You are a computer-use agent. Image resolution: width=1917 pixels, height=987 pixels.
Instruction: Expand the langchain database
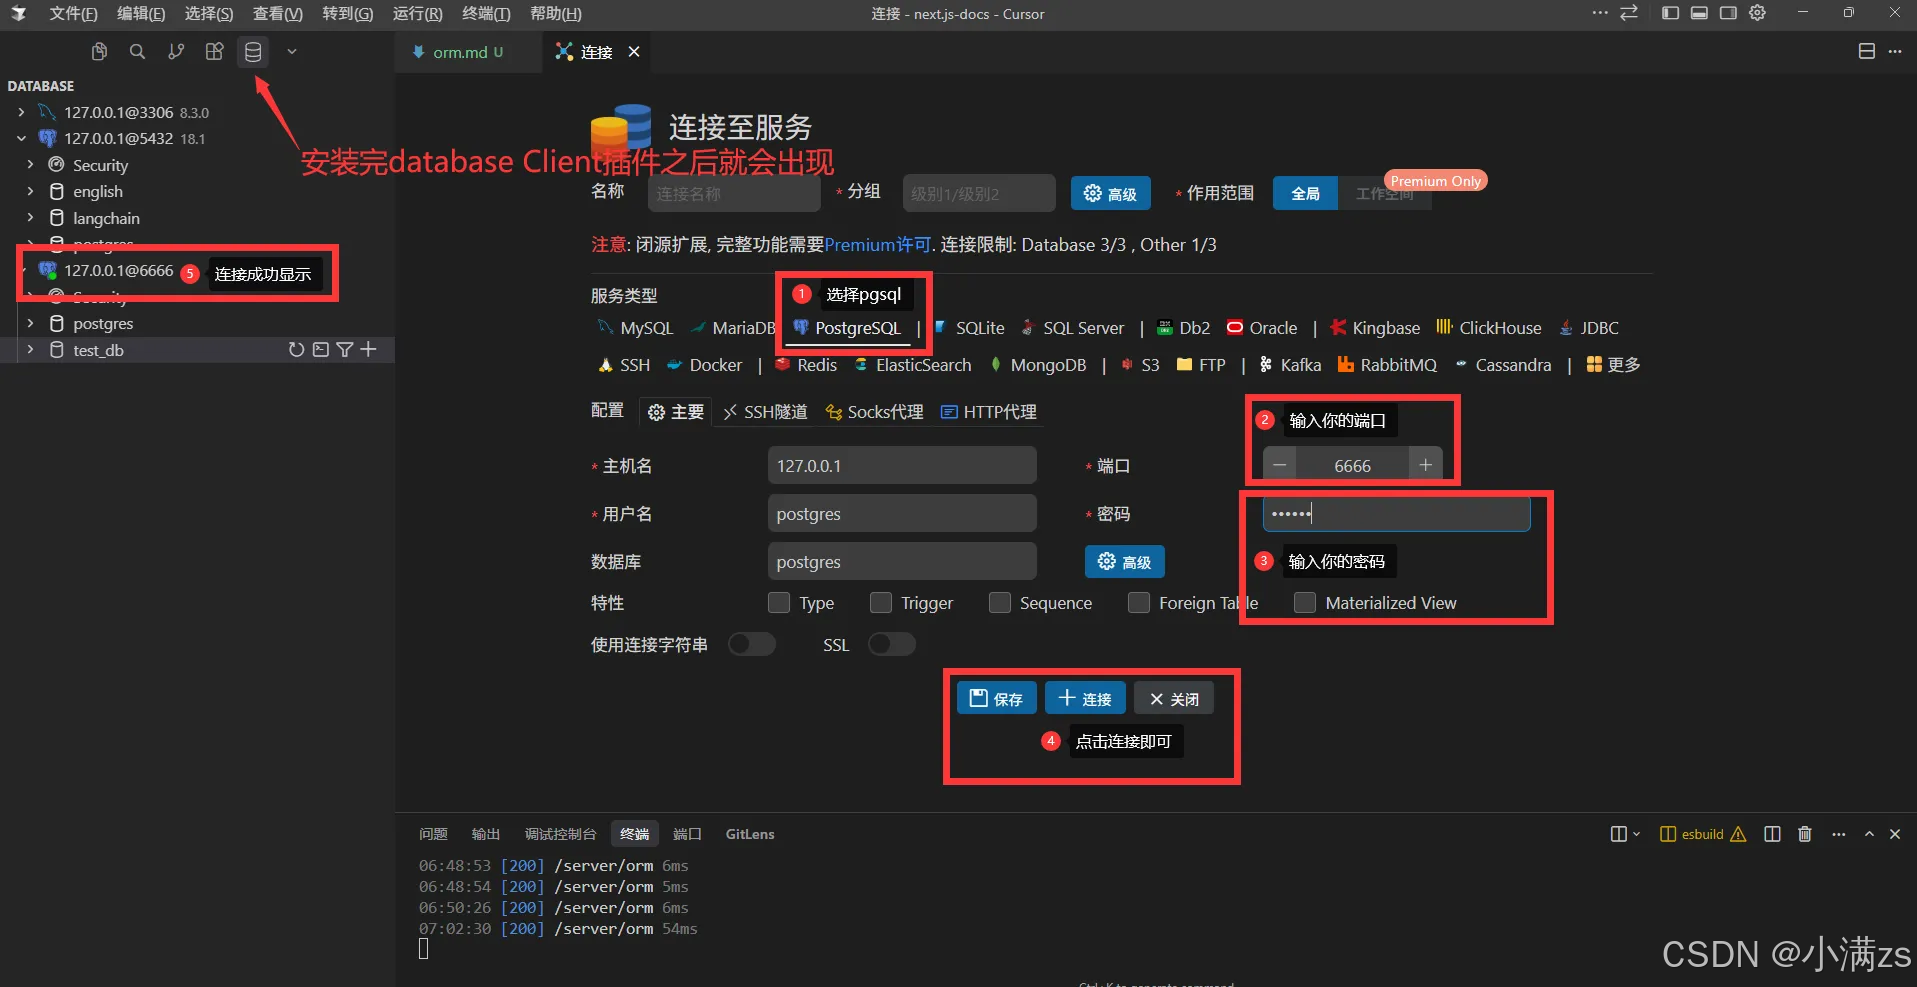point(30,218)
